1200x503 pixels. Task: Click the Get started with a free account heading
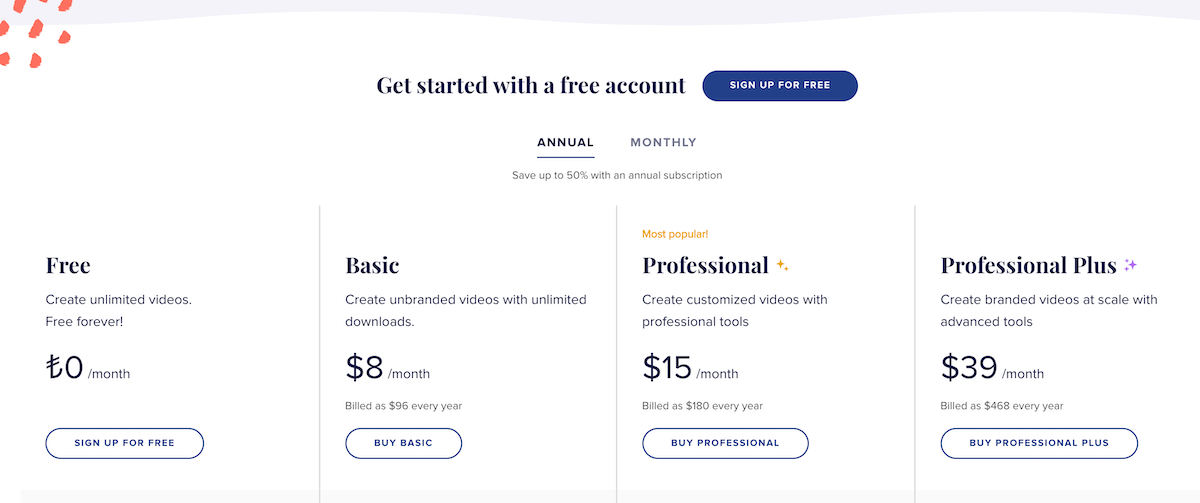point(531,86)
